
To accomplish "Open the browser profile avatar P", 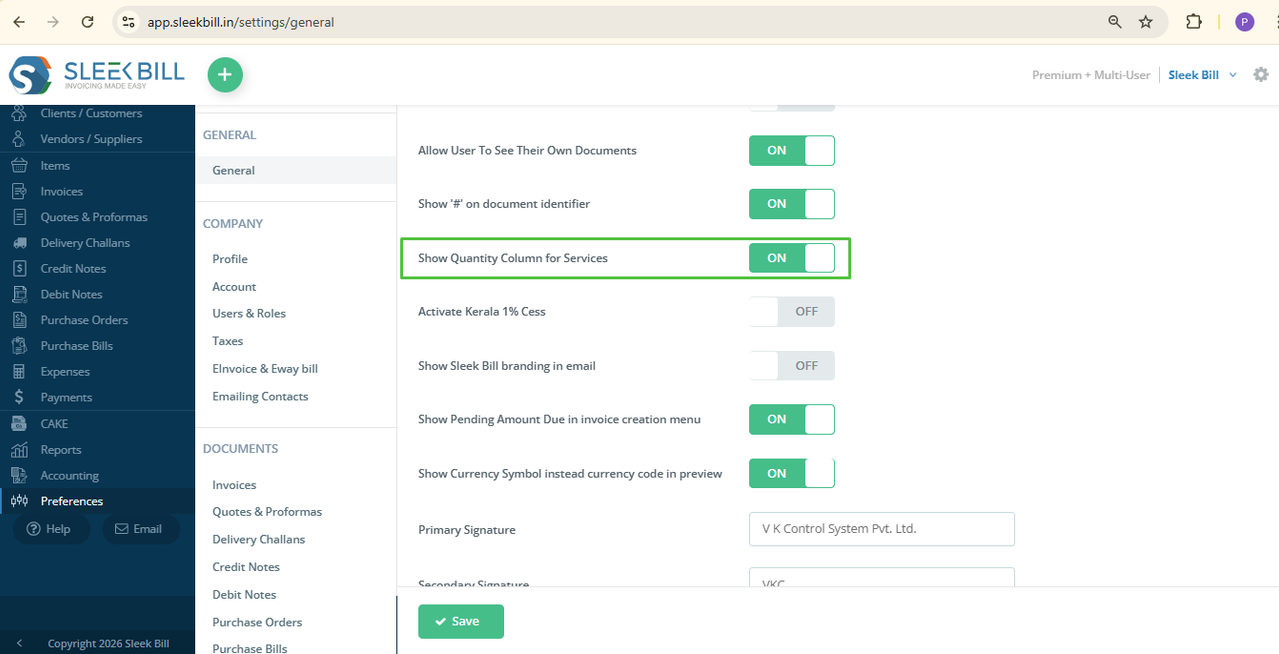I will click(1245, 21).
